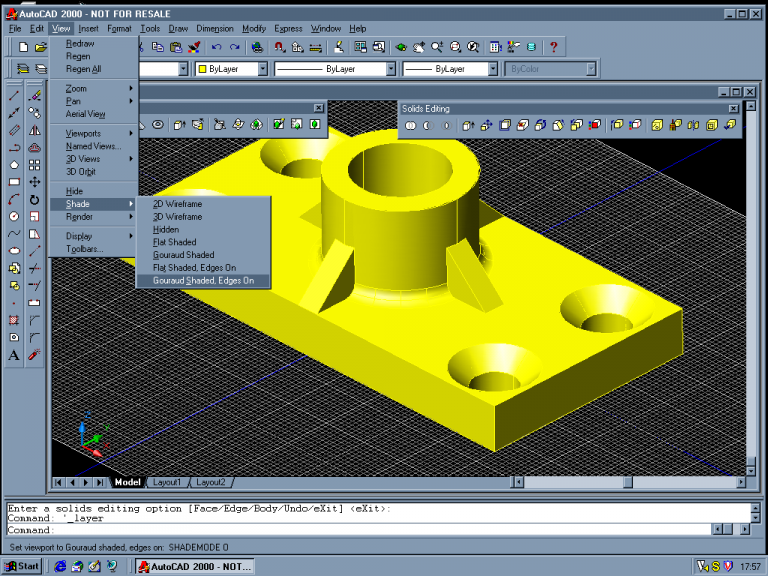Click the Help question mark icon
Viewport: 768px width, 576px height.
[554, 47]
